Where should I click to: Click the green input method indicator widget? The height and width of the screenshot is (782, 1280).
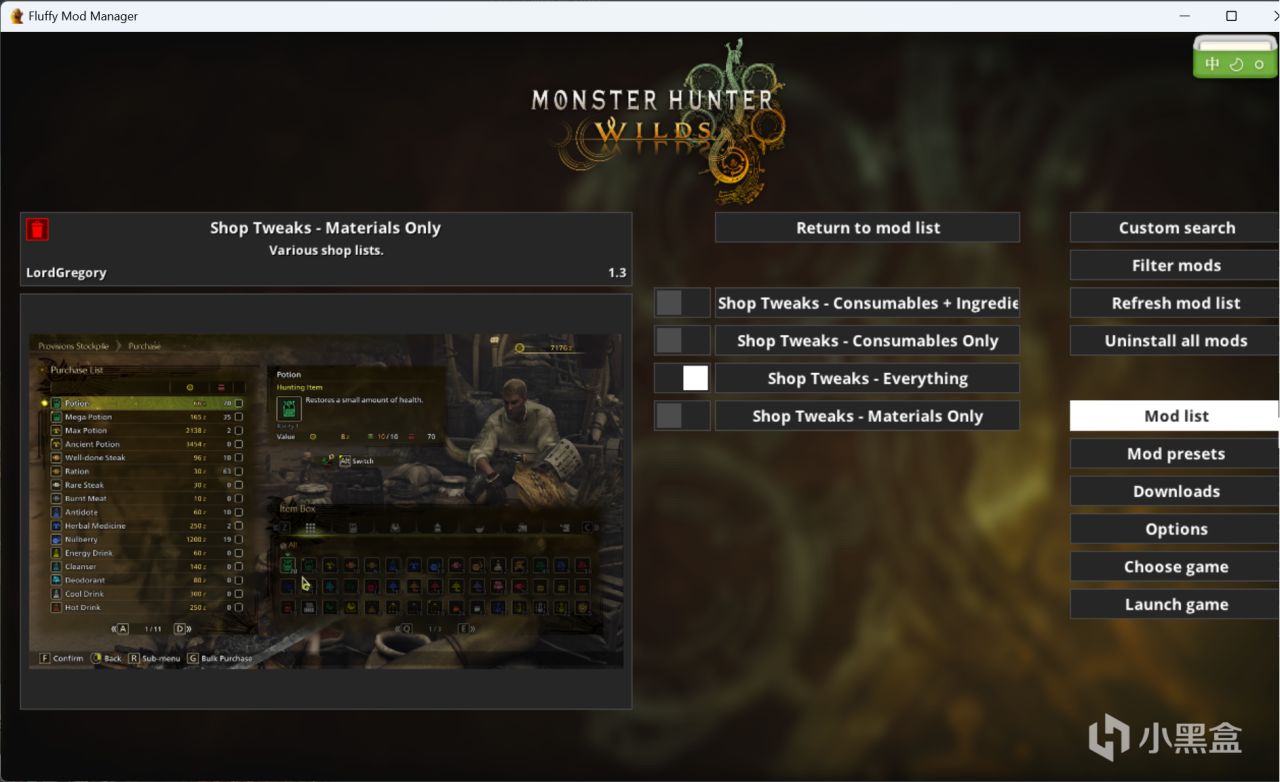[x=1235, y=58]
